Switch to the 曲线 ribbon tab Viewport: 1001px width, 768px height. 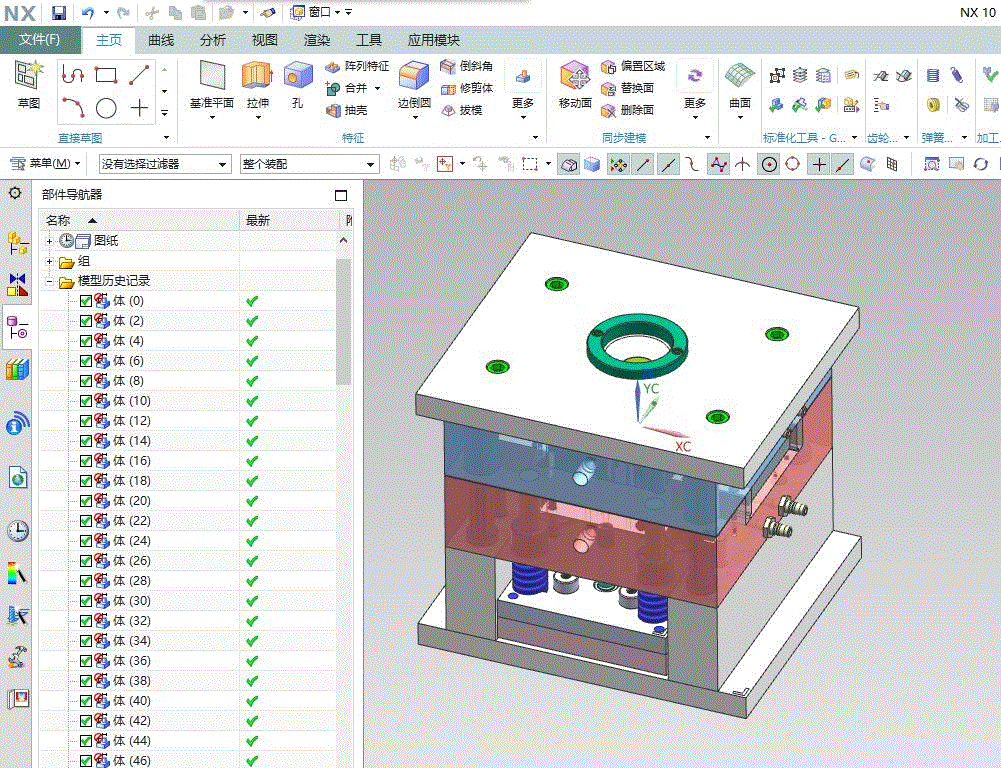[x=161, y=40]
